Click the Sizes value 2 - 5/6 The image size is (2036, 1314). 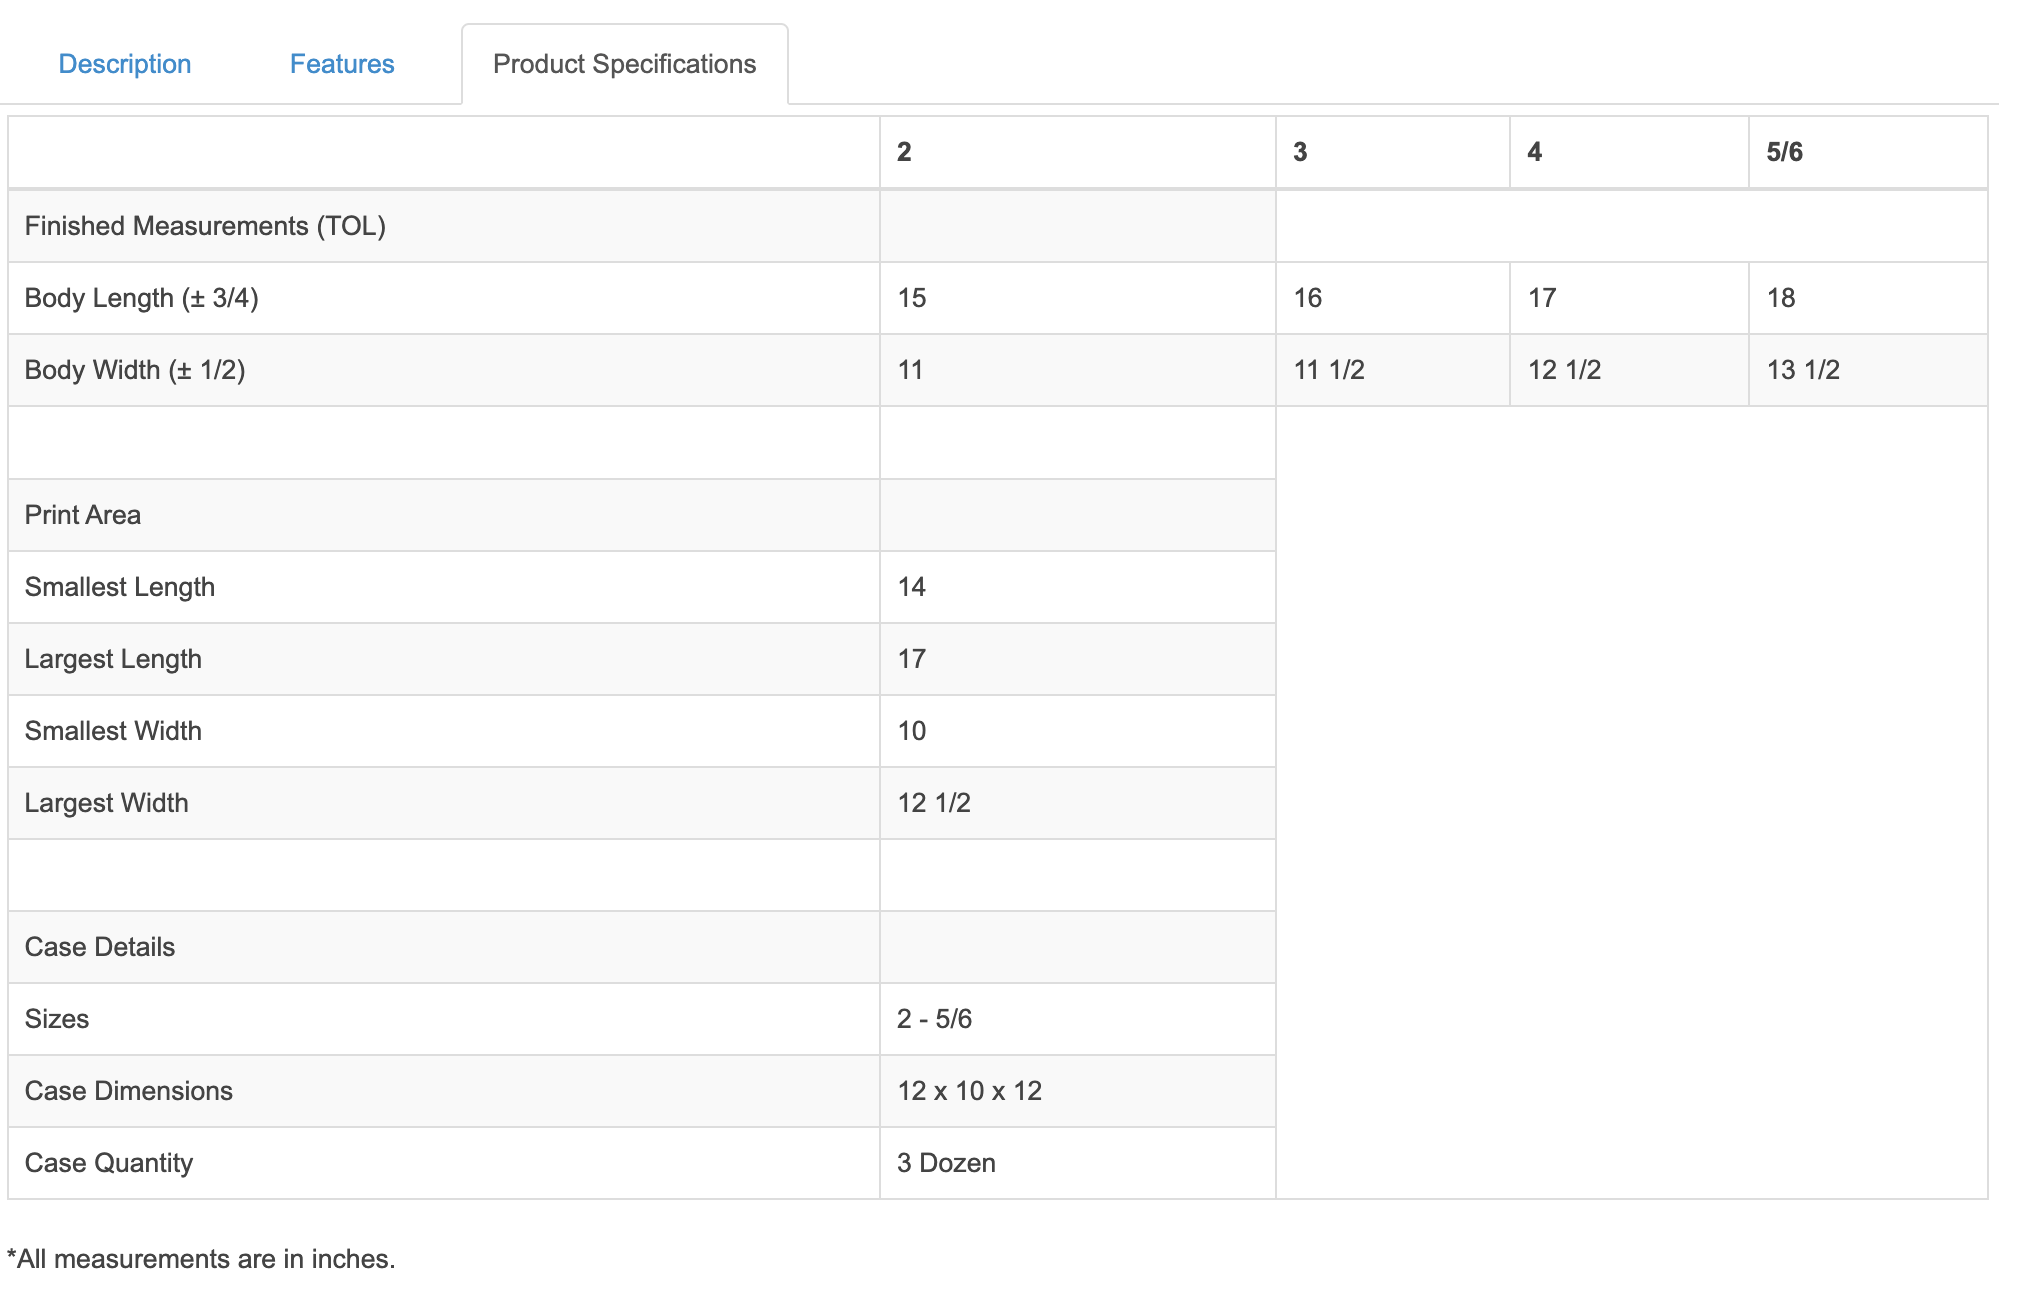(x=934, y=1019)
